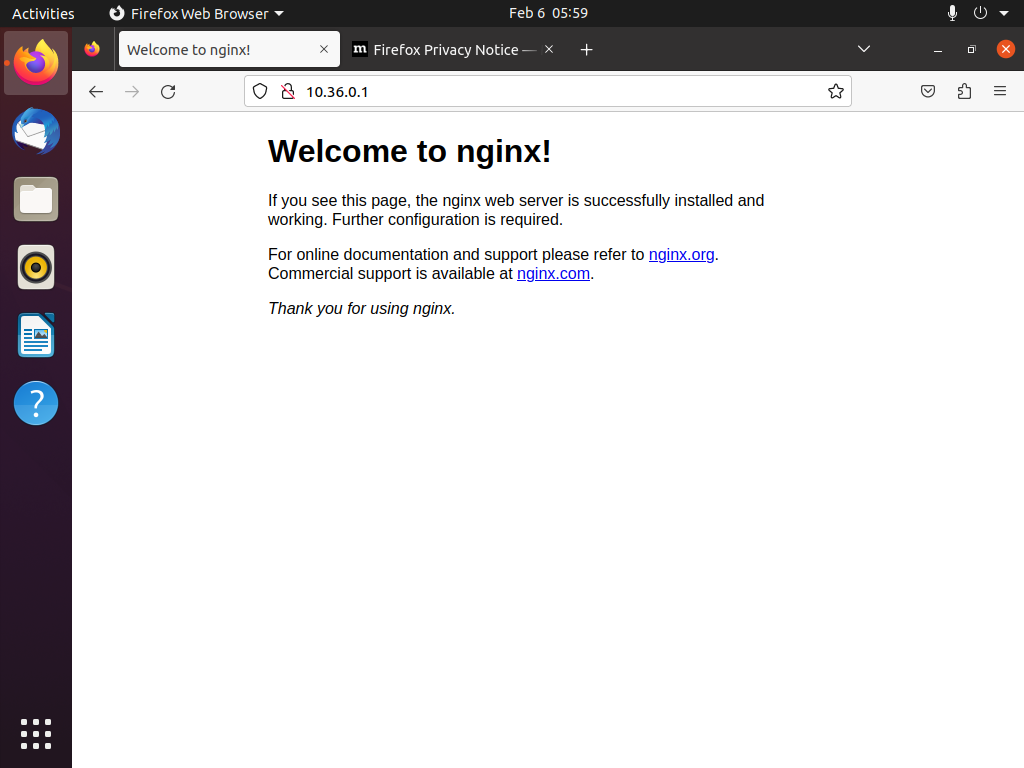
Task: Close the Firefox Privacy Notice tab
Action: 549,49
